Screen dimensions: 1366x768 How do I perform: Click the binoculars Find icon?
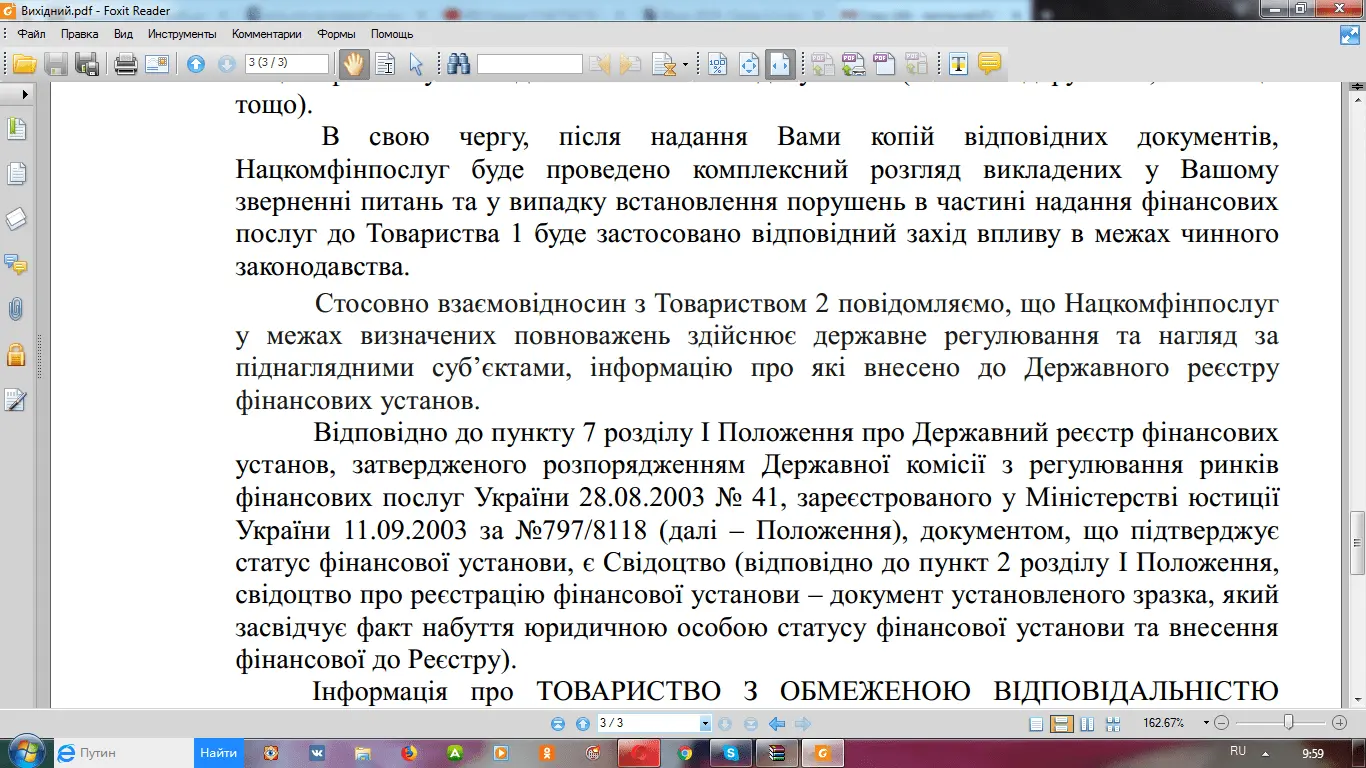459,64
